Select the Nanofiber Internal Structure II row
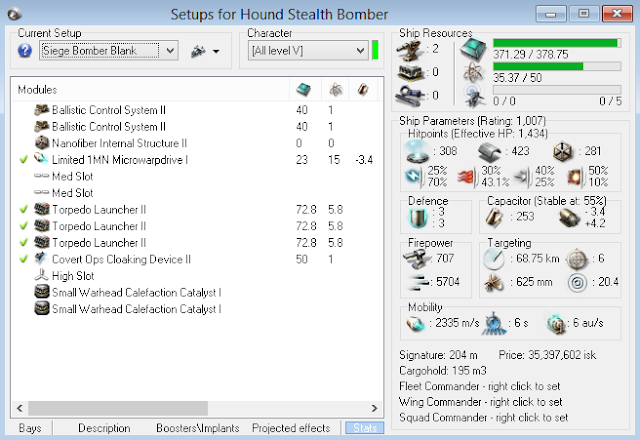 point(197,143)
